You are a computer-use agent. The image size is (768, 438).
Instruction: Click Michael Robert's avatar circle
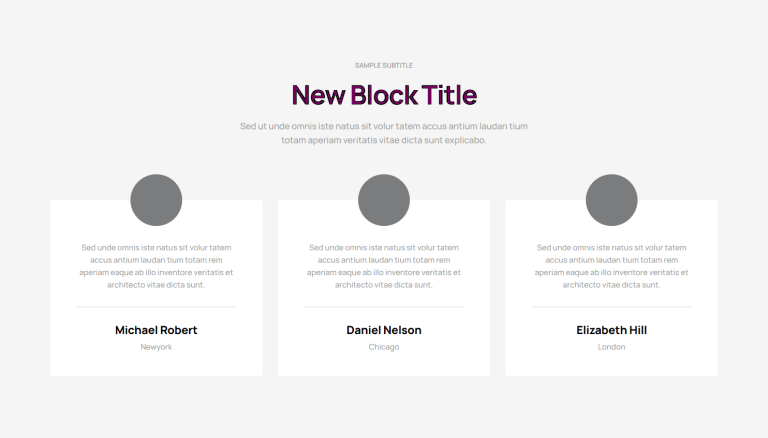coord(156,200)
